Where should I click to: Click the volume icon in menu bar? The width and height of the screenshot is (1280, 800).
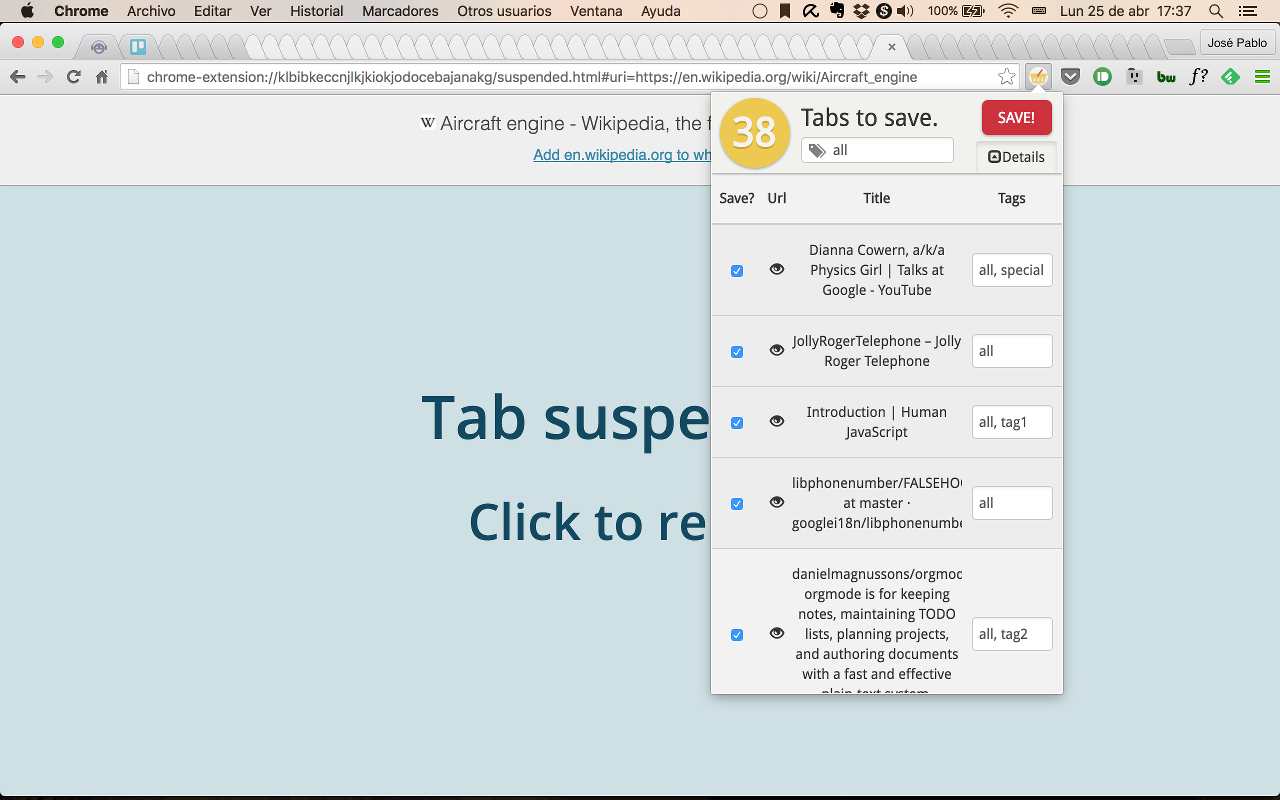pos(906,11)
